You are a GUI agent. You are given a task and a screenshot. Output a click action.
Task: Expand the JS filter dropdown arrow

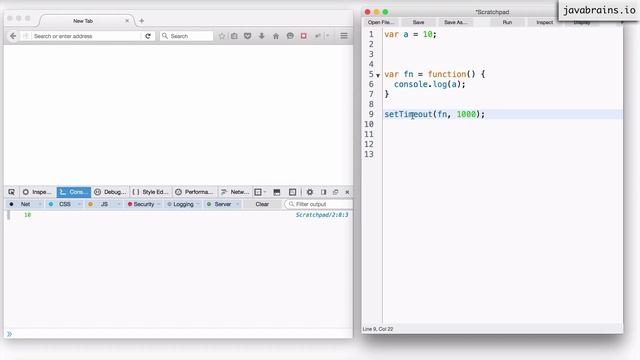tap(119, 204)
